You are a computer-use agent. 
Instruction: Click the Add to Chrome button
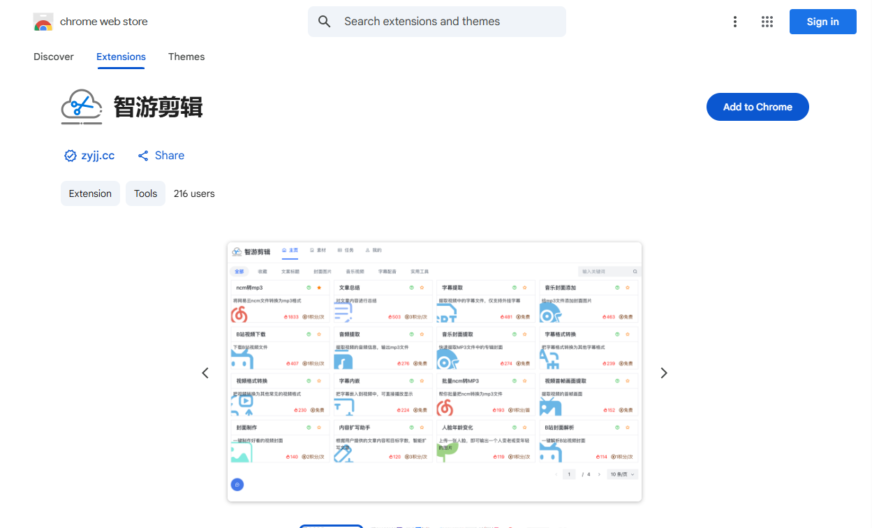[x=757, y=107]
